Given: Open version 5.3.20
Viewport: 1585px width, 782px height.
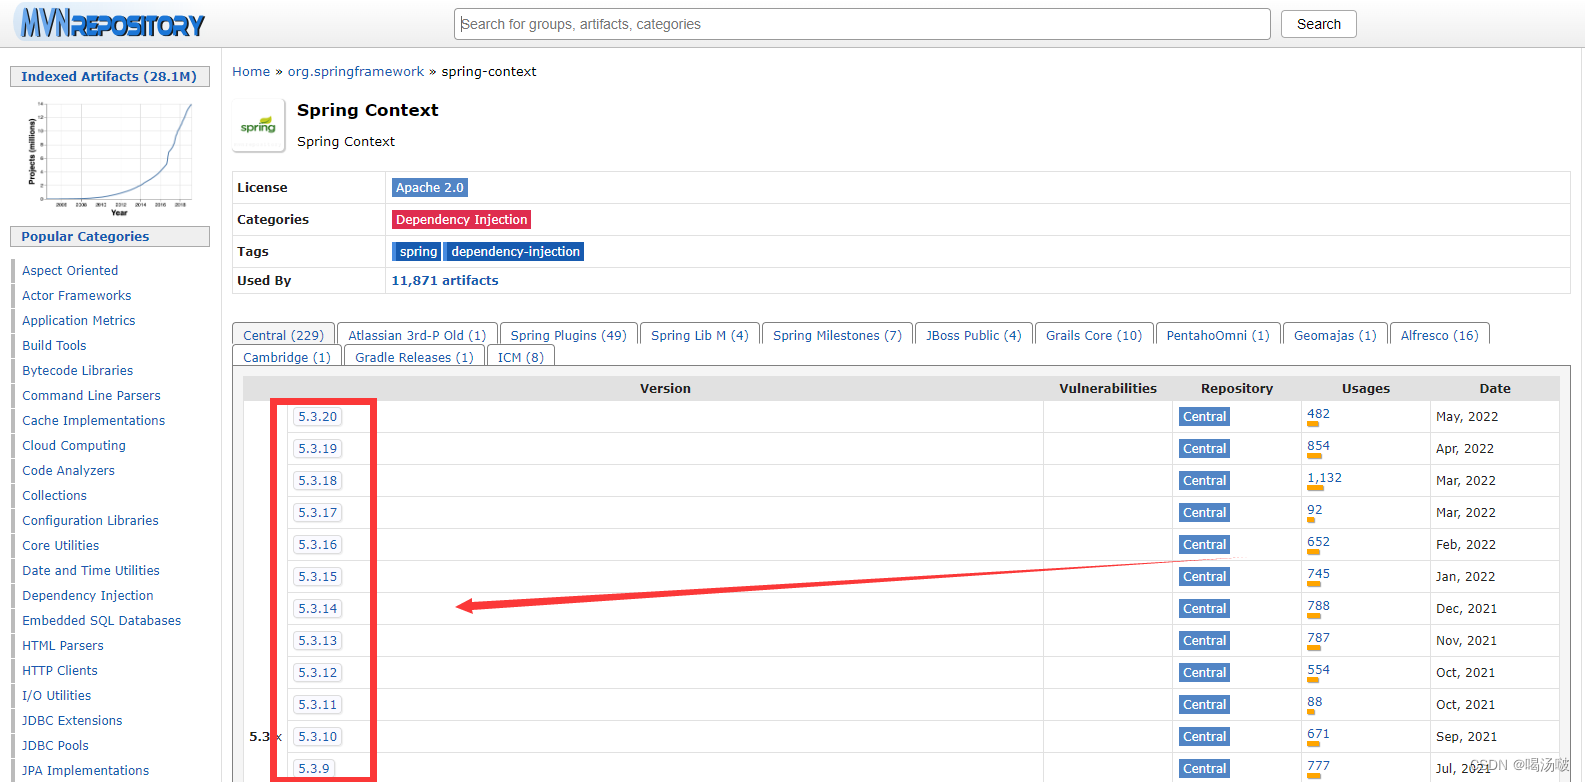Looking at the screenshot, I should 317,417.
